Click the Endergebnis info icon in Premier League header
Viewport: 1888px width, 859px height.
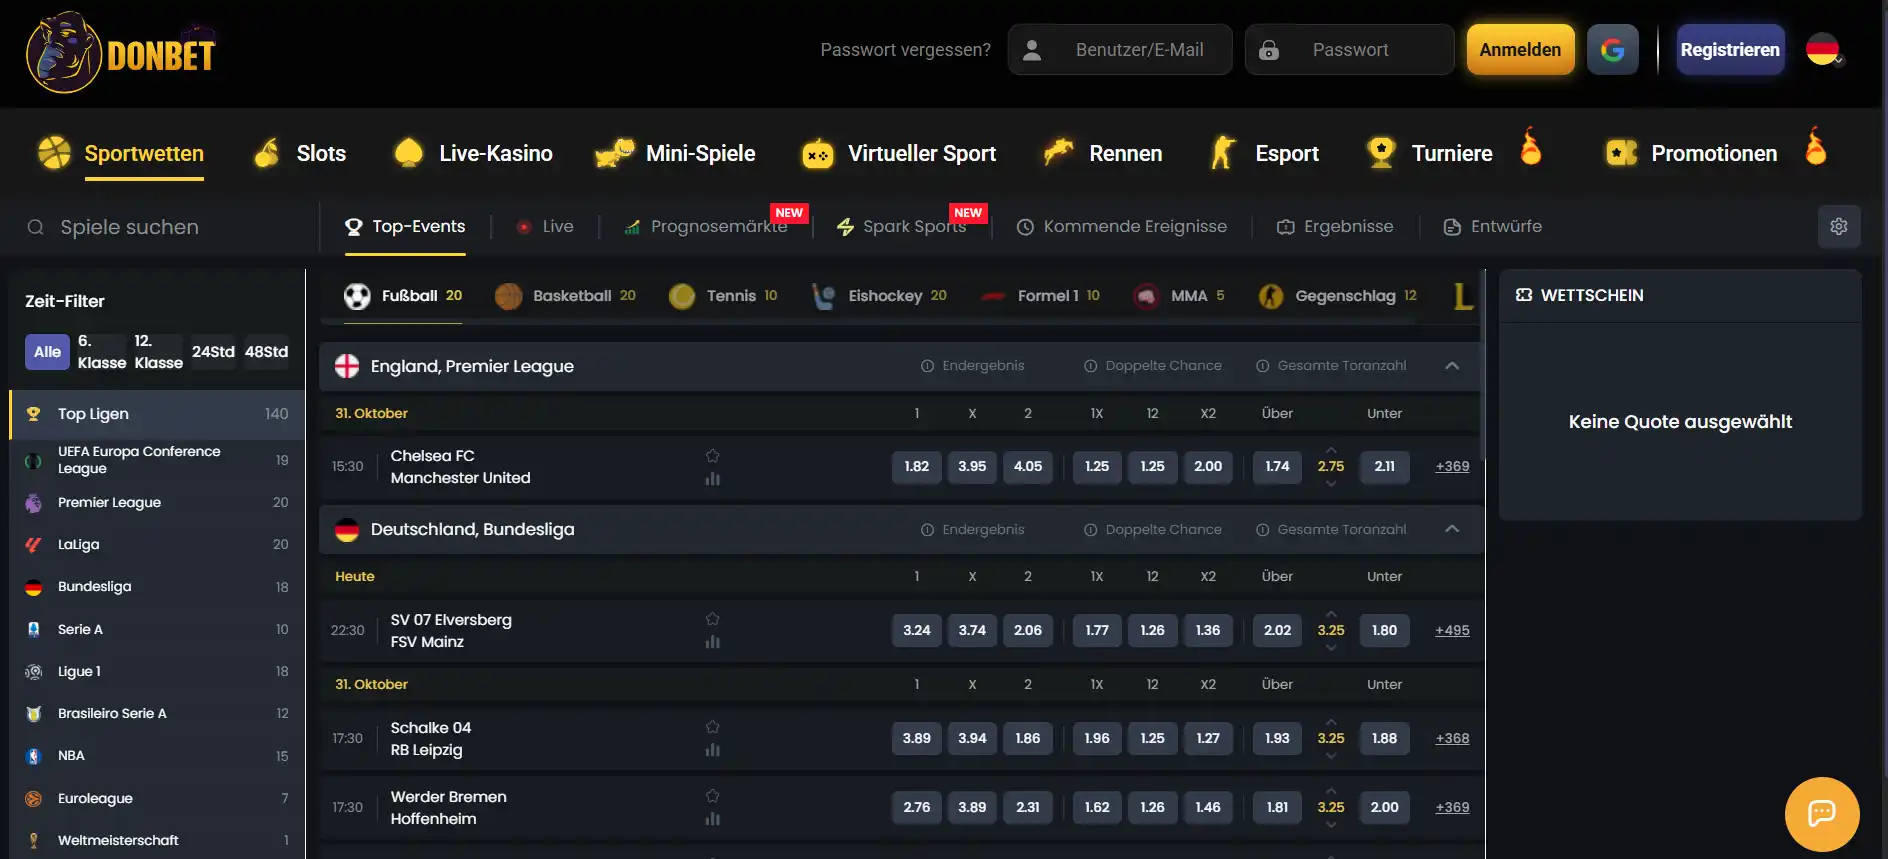[927, 366]
